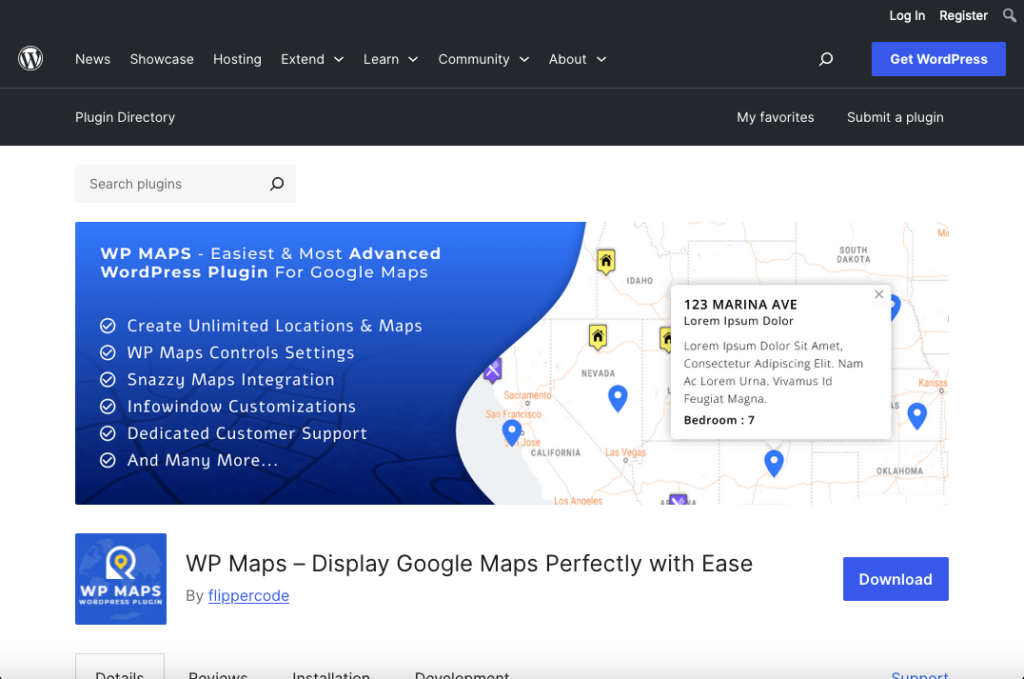Expand the About dropdown menu
1024x679 pixels.
tap(577, 59)
